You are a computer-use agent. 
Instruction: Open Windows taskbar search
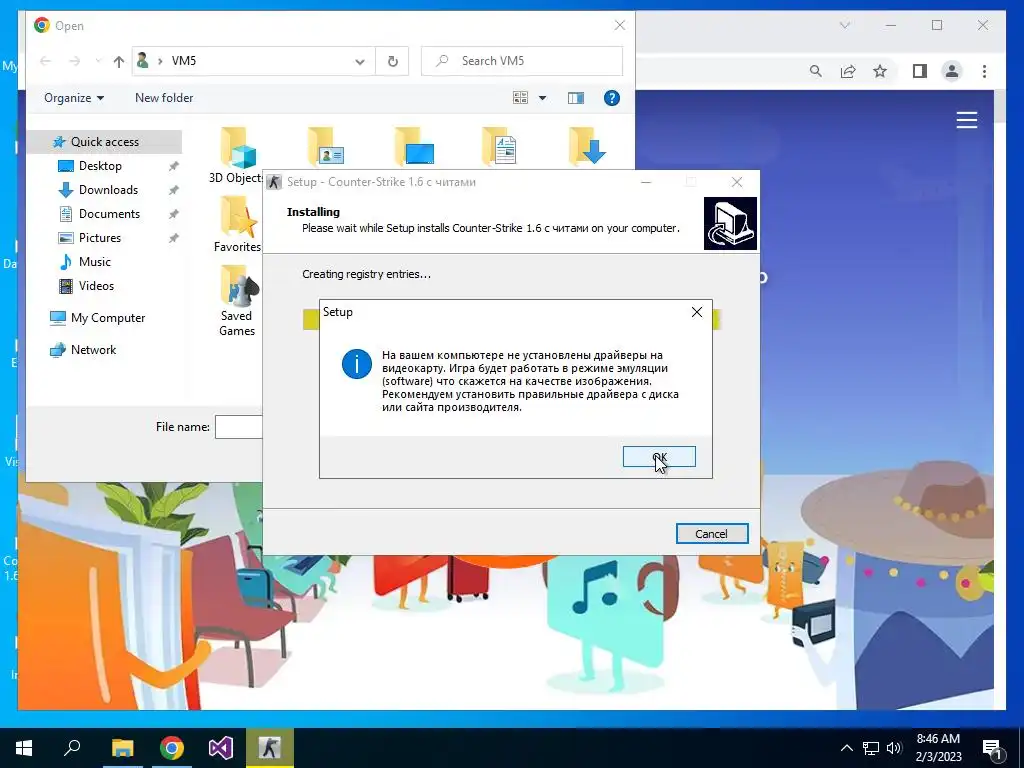pyautogui.click(x=72, y=748)
